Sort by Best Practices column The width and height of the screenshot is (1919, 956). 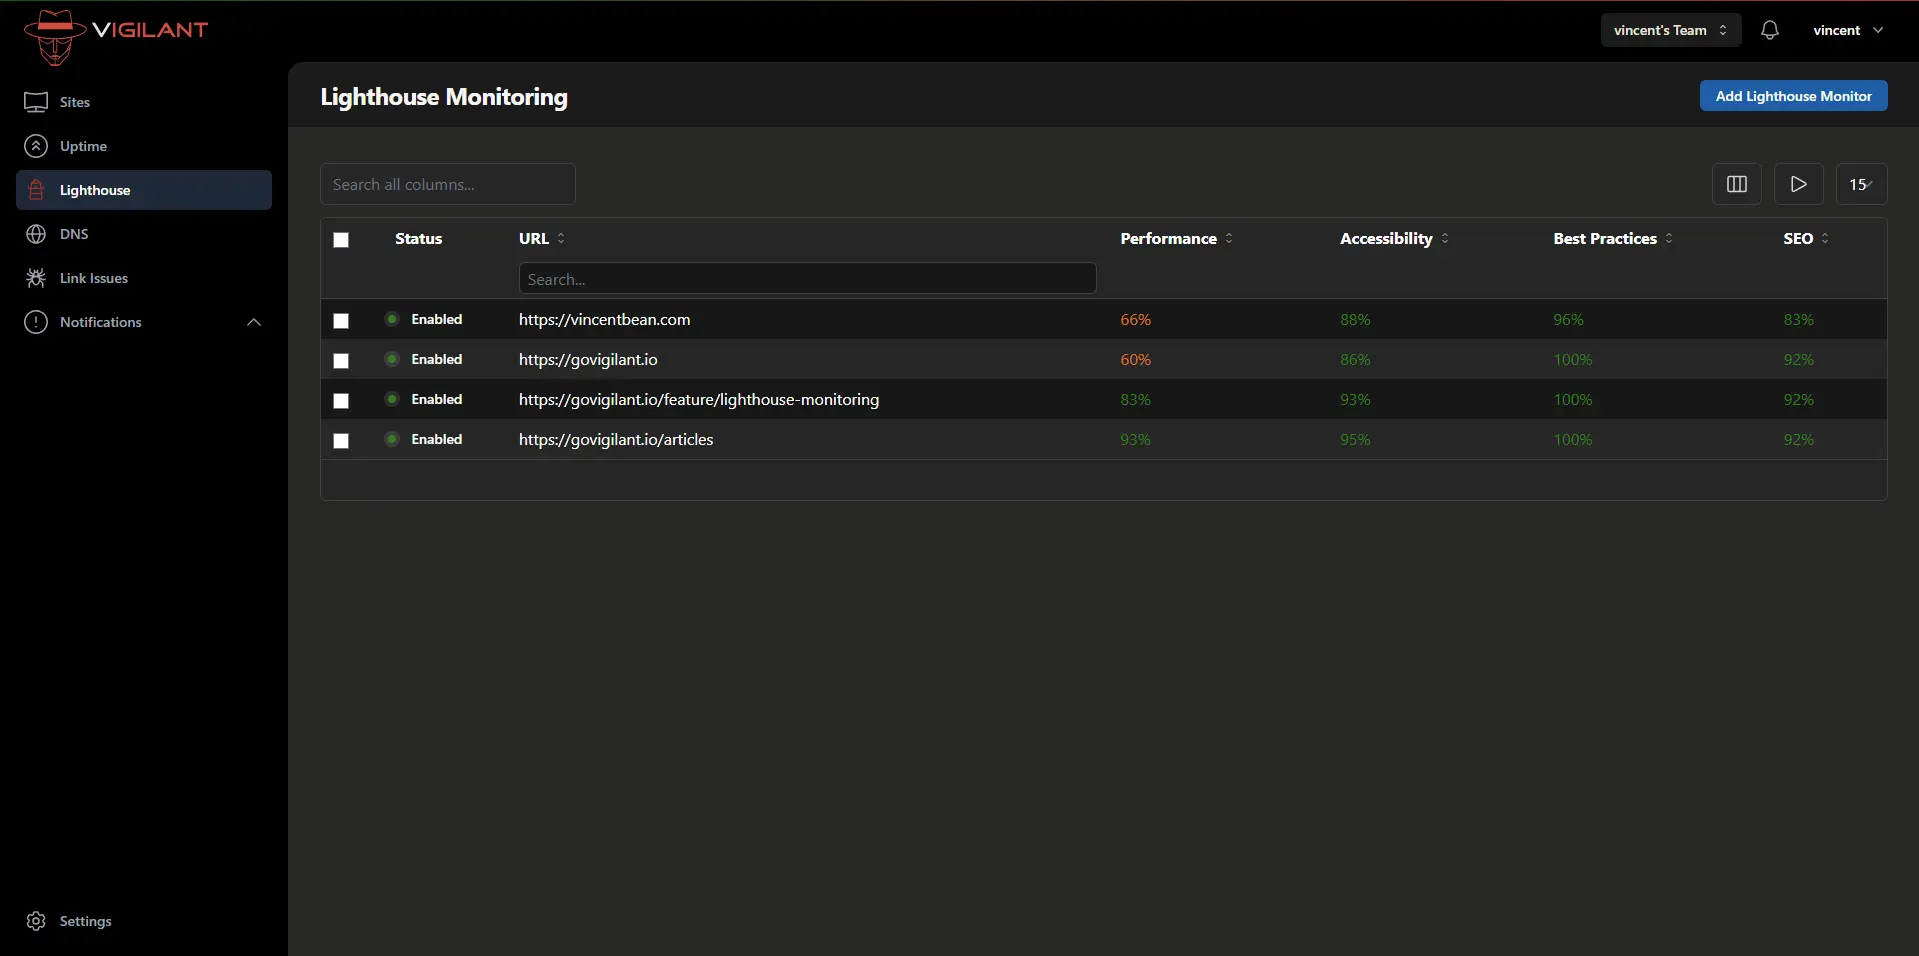tap(1613, 238)
